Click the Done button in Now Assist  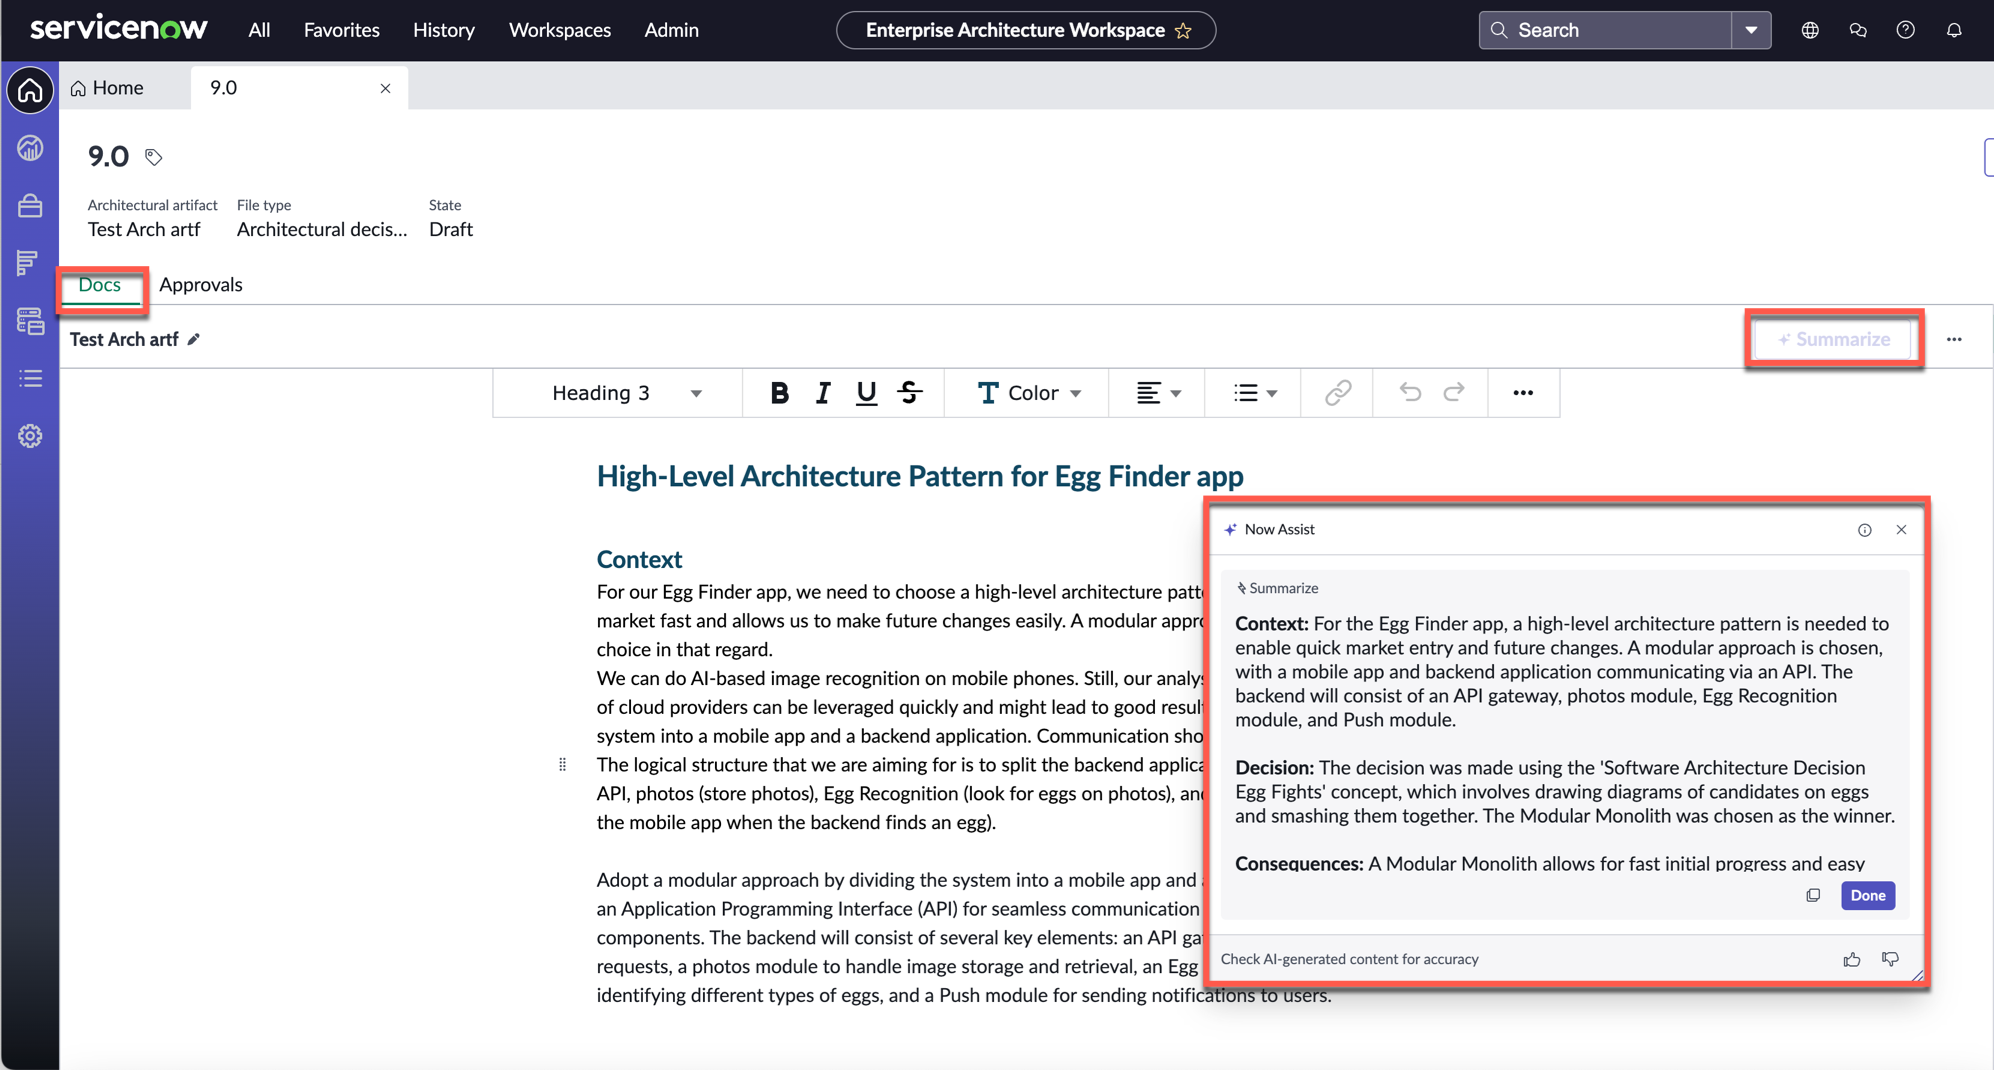click(1867, 895)
